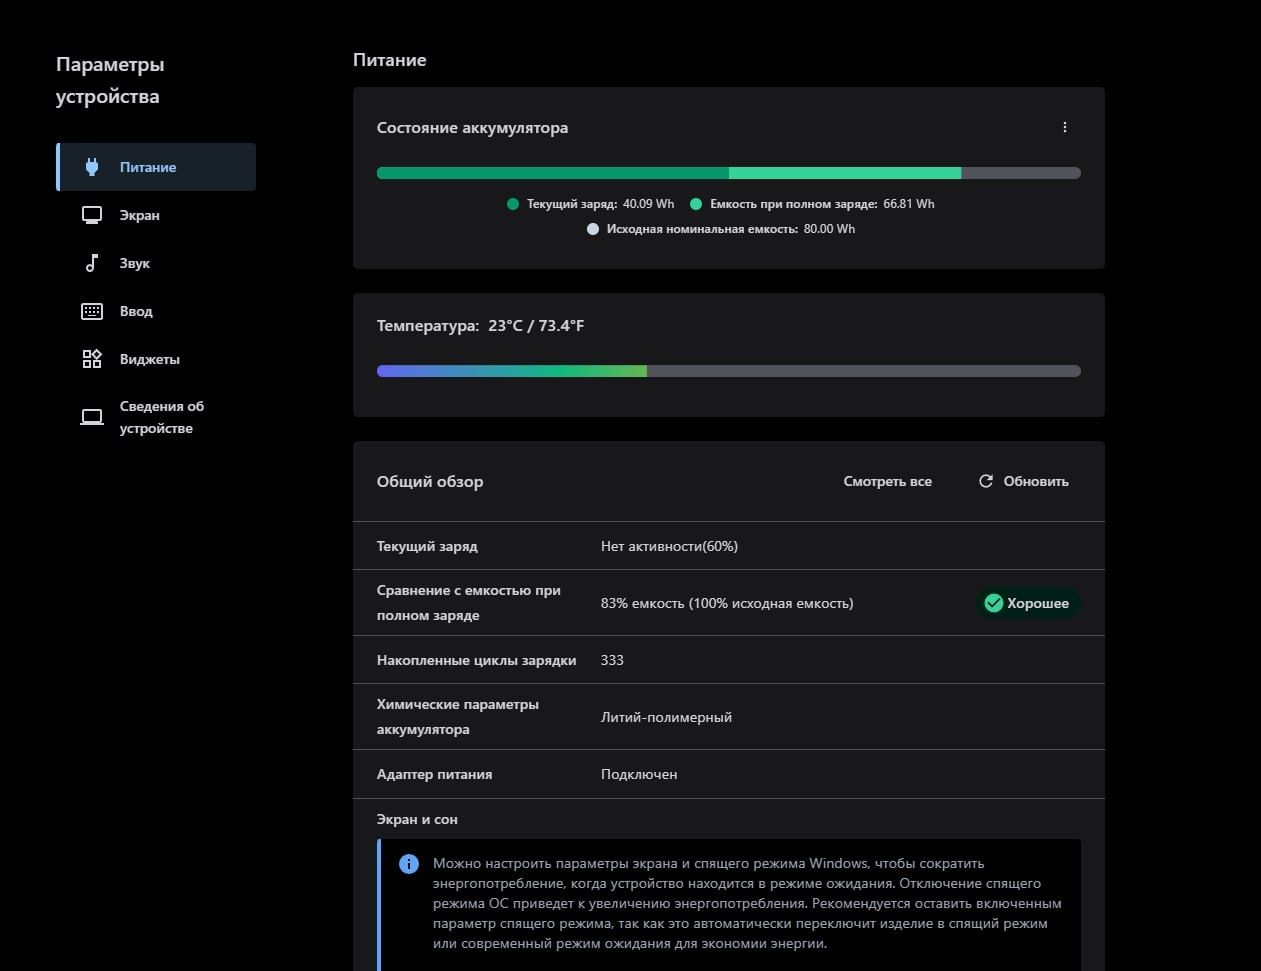This screenshot has width=1261, height=971.
Task: Open the three-dot menu in battery card
Action: [x=1065, y=127]
